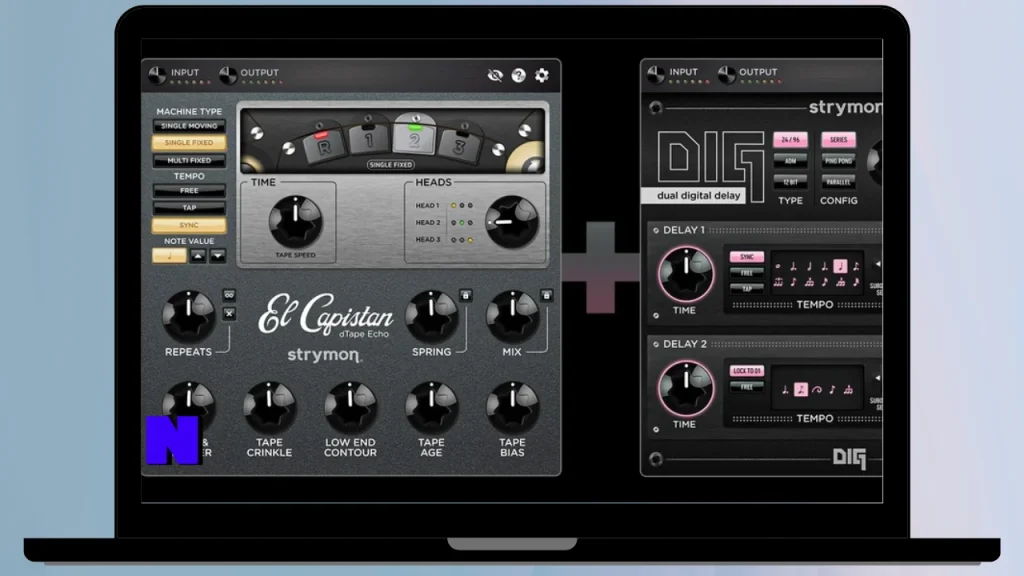Select SERIES config in DIG
This screenshot has width=1024, height=576.
pos(839,140)
